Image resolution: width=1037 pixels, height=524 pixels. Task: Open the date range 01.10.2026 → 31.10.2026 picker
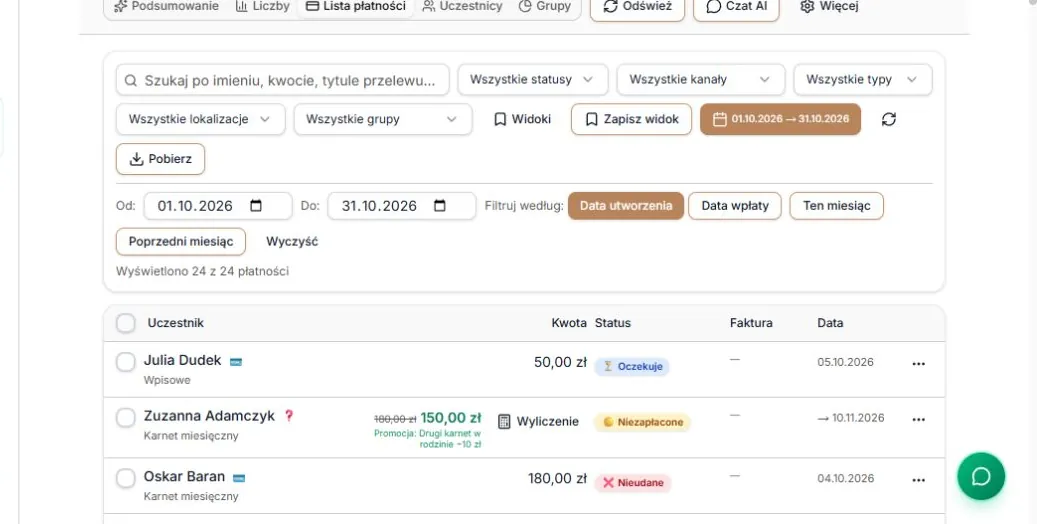pos(780,119)
